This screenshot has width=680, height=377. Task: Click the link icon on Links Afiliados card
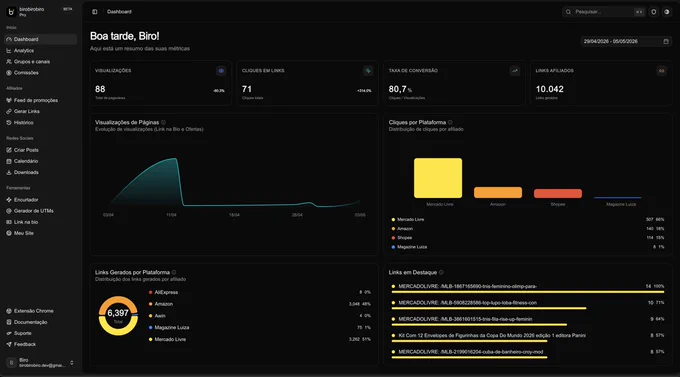pos(661,71)
